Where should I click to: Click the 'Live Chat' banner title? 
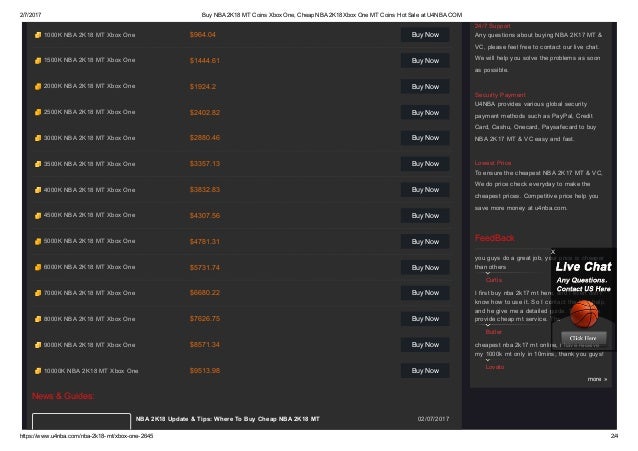click(x=583, y=267)
